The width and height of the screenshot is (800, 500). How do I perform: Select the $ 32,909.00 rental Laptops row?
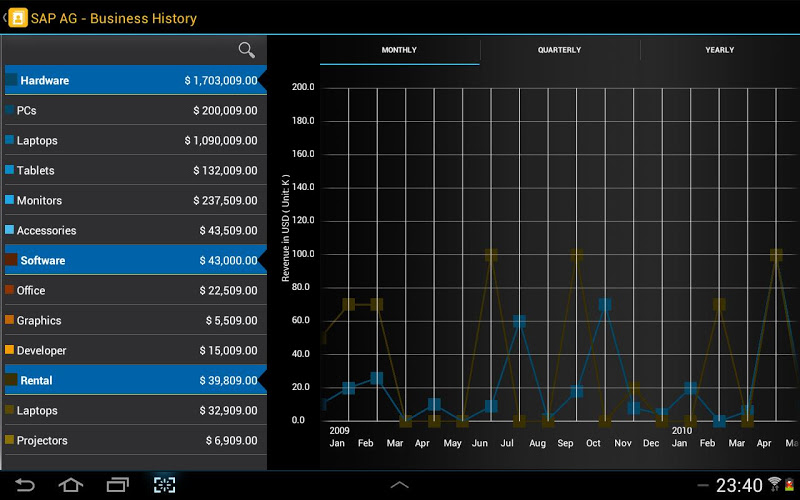tap(136, 410)
